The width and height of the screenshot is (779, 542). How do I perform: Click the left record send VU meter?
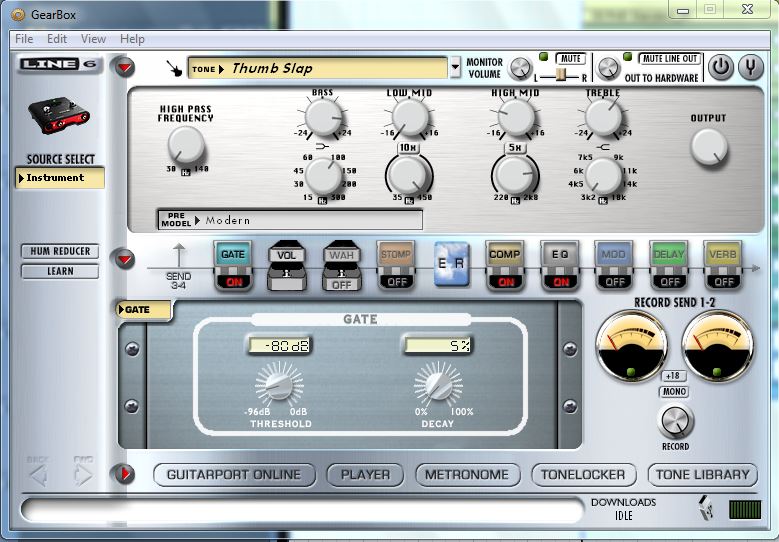pyautogui.click(x=631, y=346)
